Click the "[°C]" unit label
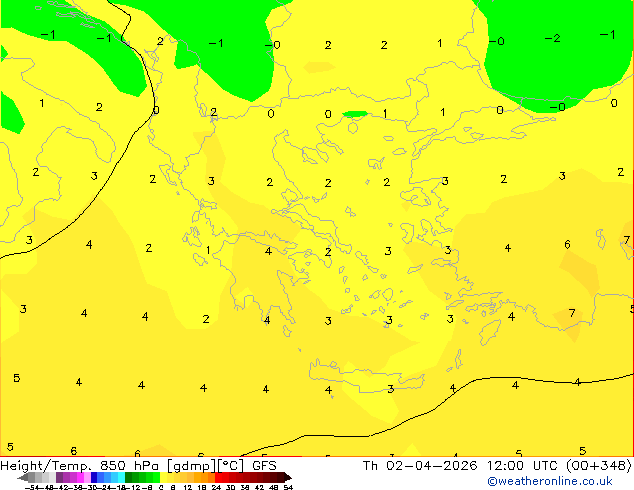The image size is (634, 490). 231,466
